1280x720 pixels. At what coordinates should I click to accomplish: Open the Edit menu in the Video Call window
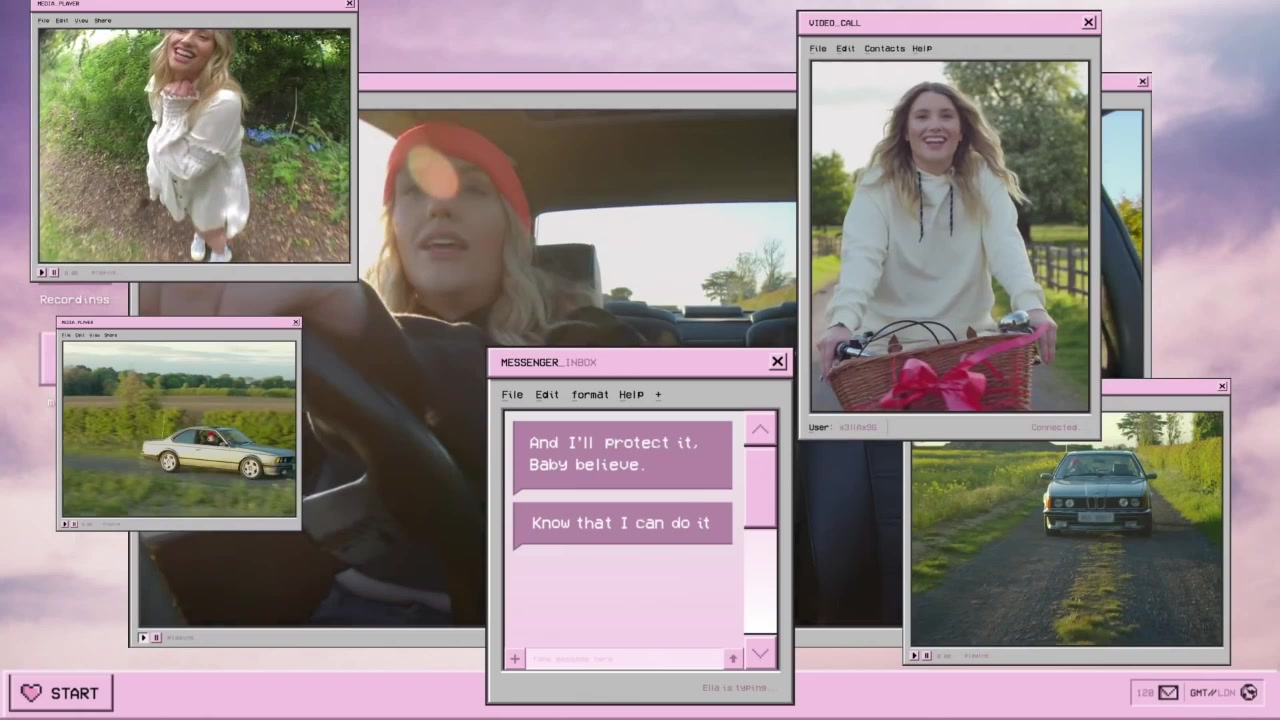point(846,48)
